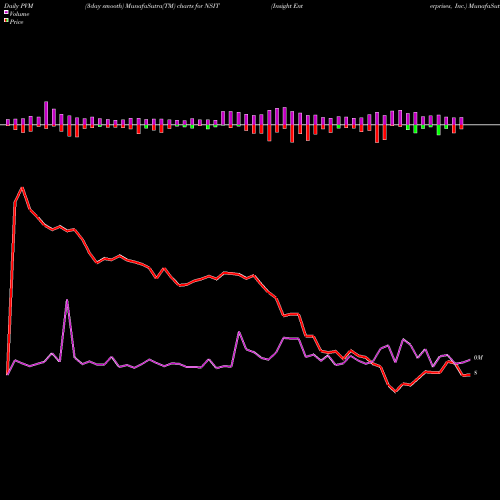Click the 'erprises, Inc.) MunafaSutra' header text
This screenshot has height=500, width=500.
point(465,6)
